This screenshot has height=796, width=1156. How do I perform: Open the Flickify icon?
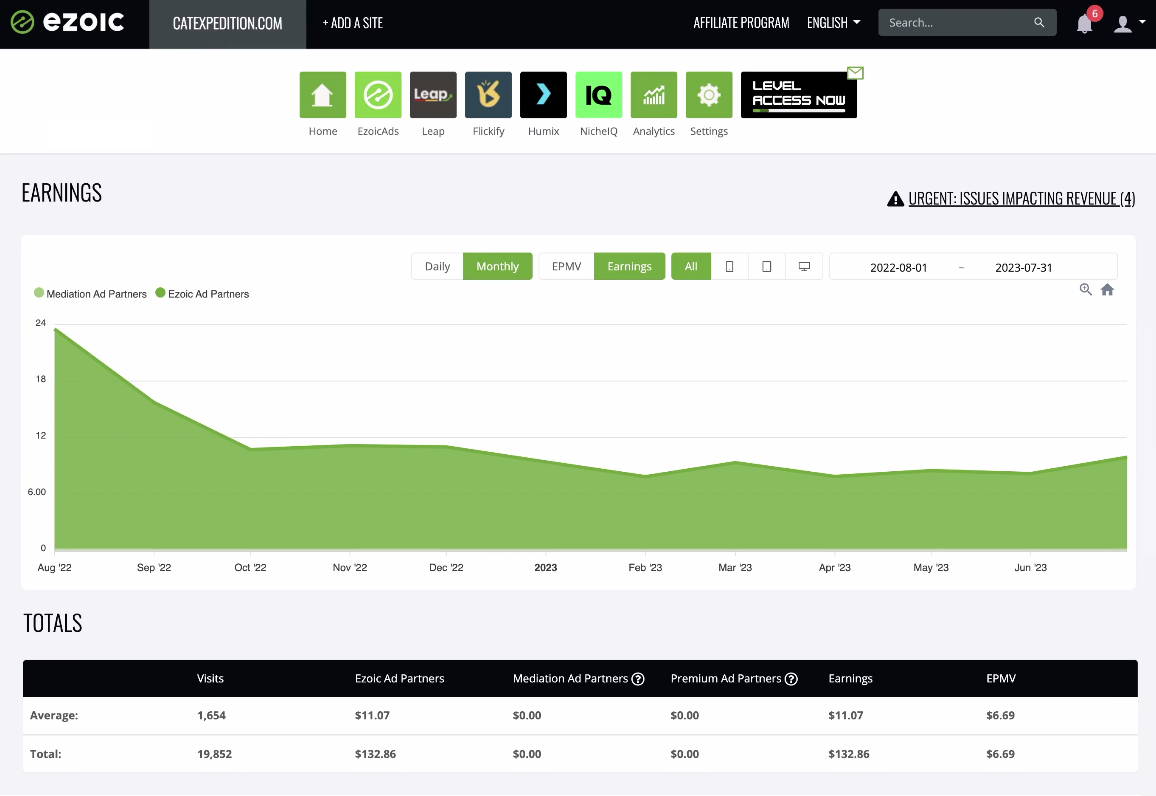(x=489, y=94)
